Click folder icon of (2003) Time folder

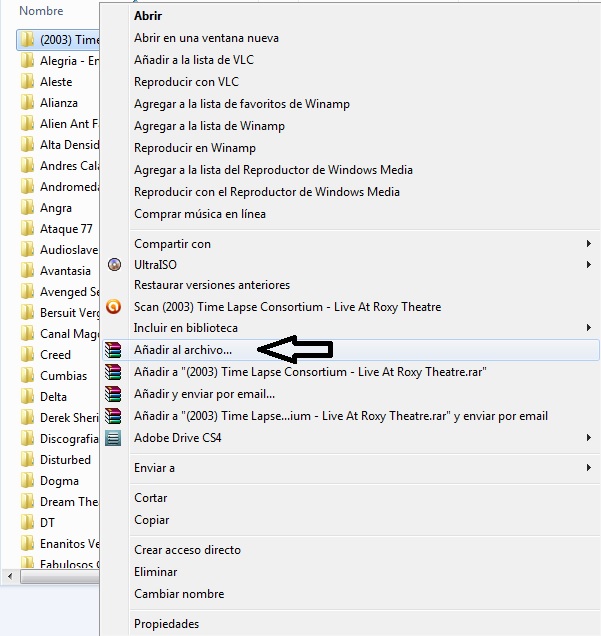click(27, 40)
